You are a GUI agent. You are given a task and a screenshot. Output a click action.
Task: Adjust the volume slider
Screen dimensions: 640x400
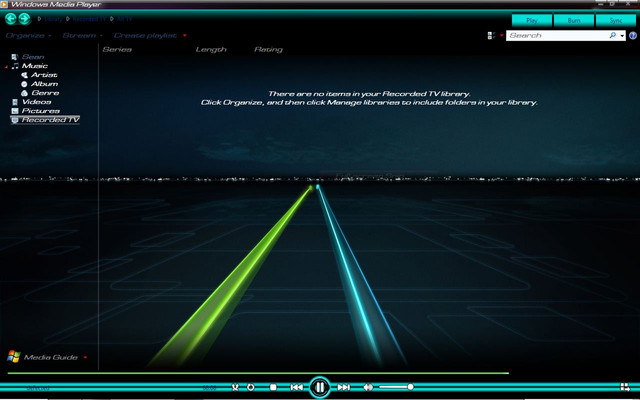click(396, 387)
